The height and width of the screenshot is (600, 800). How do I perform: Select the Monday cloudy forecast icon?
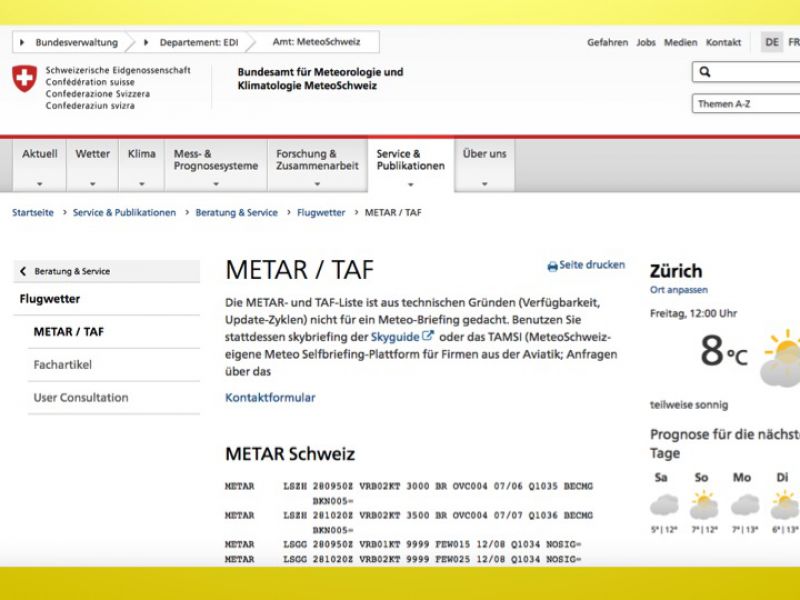(x=744, y=505)
